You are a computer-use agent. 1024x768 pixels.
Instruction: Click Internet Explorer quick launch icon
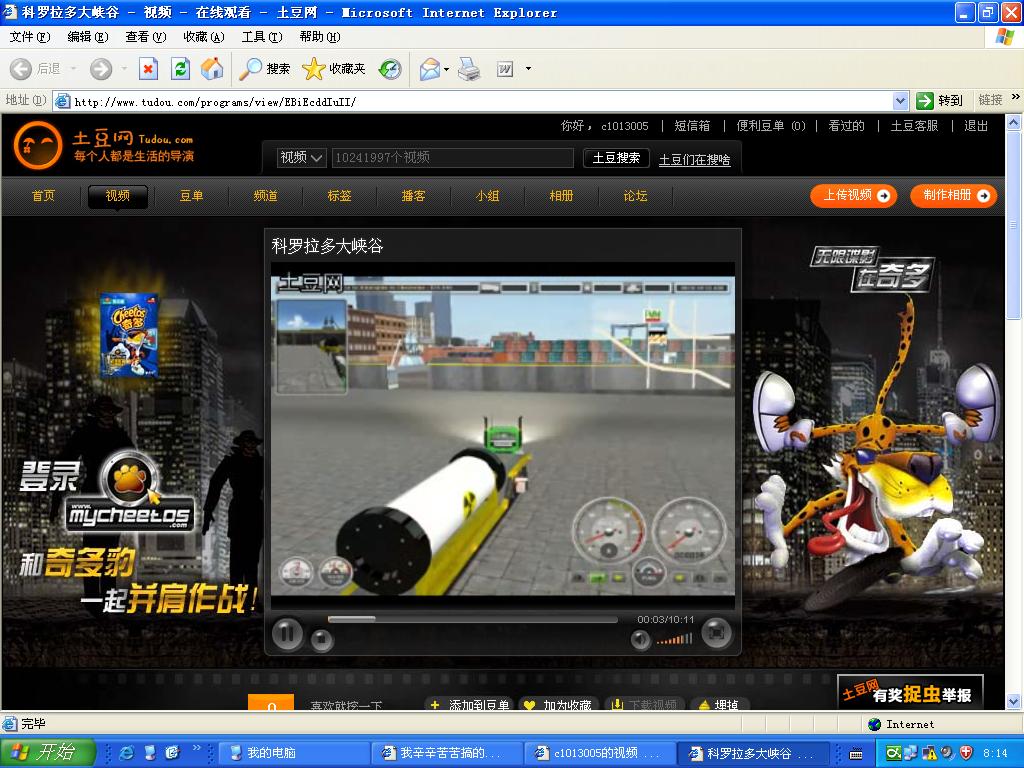(126, 753)
